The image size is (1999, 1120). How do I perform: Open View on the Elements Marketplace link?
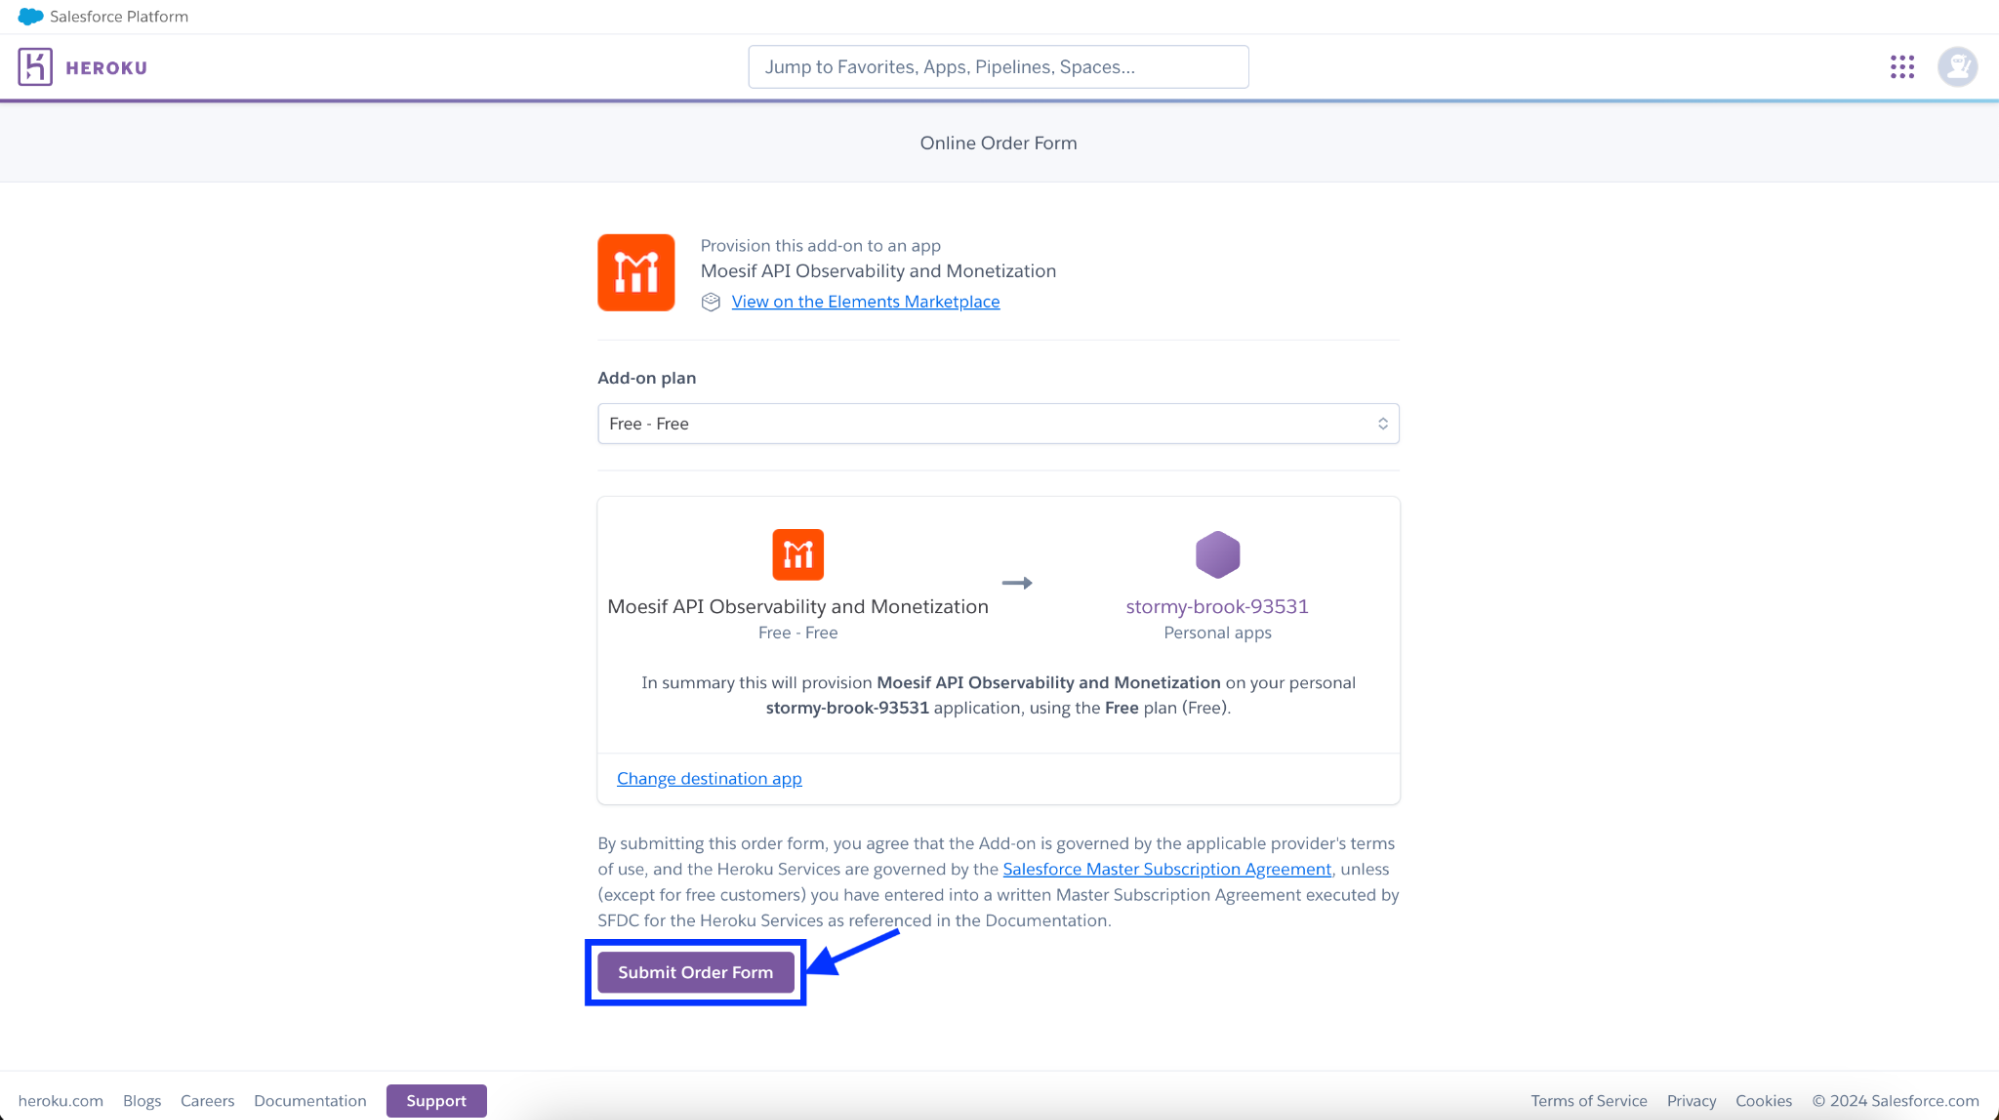pyautogui.click(x=865, y=302)
